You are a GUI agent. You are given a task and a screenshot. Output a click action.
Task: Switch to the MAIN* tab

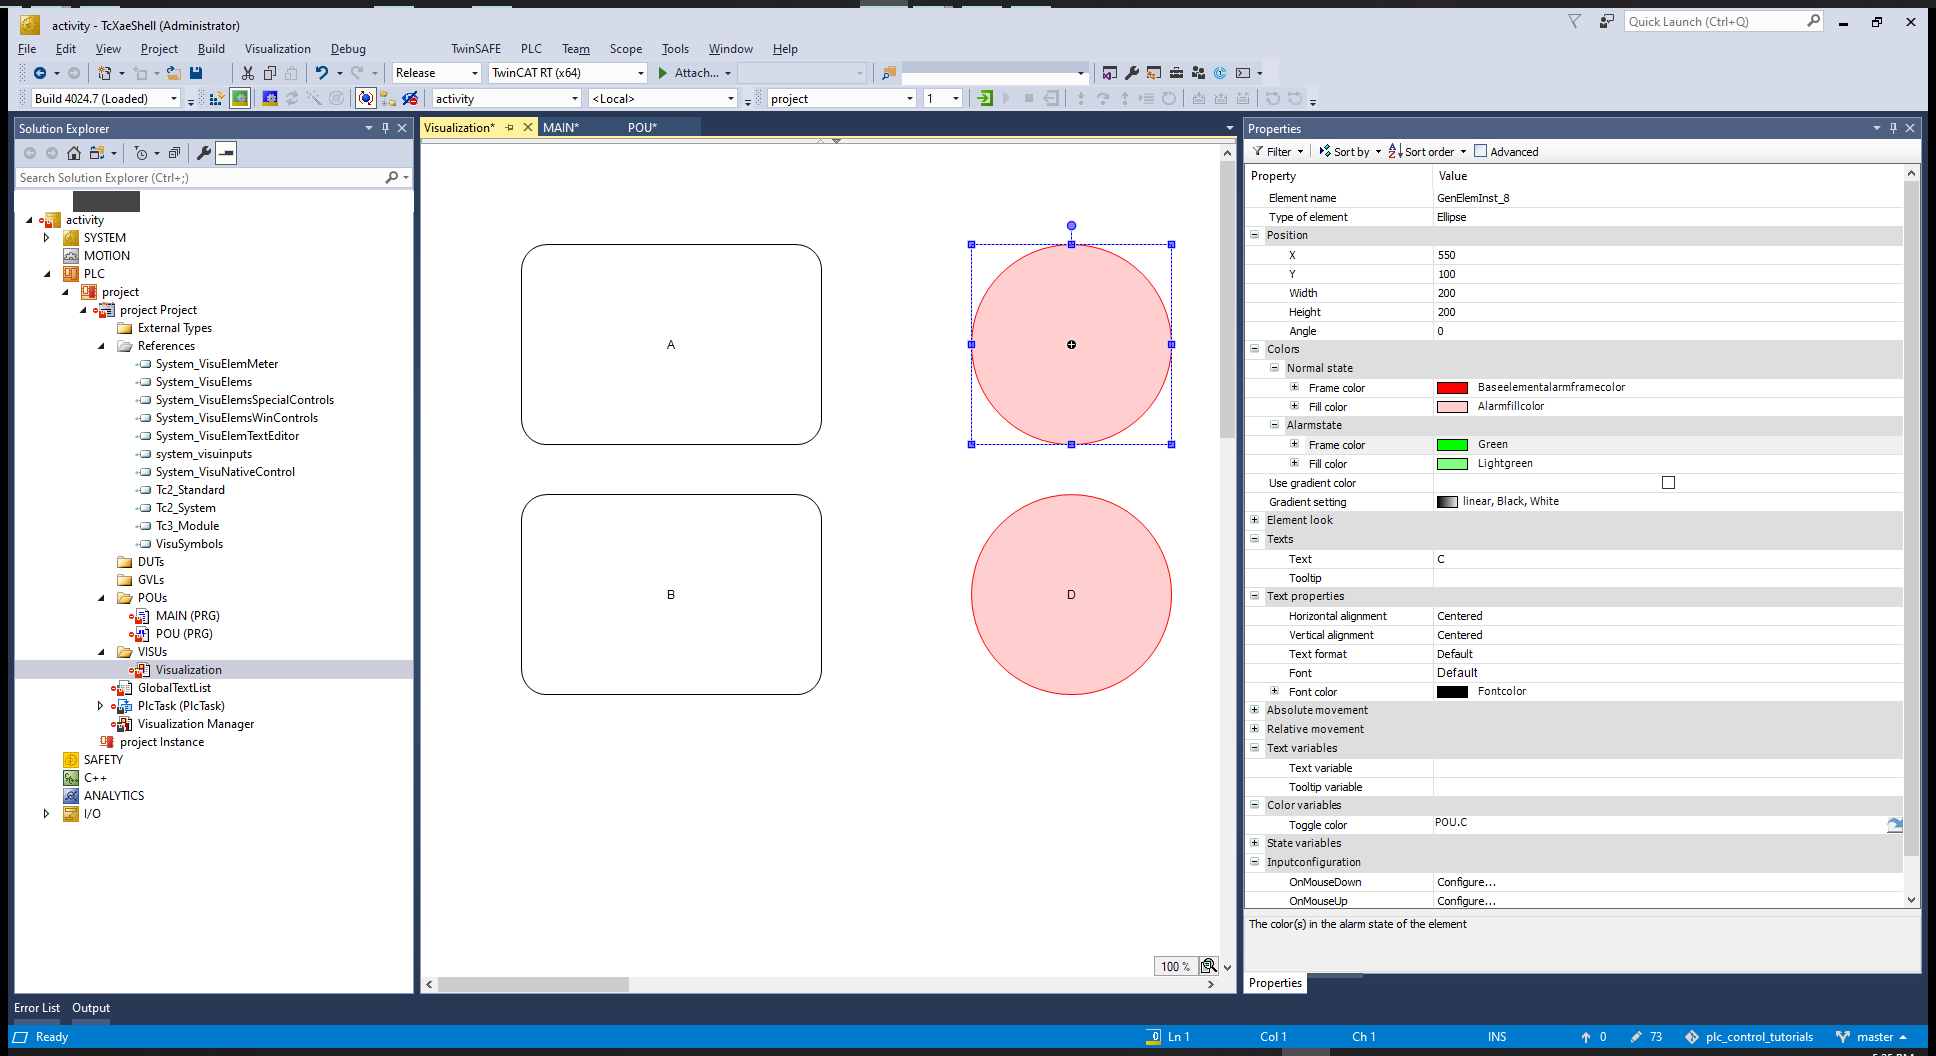point(560,127)
